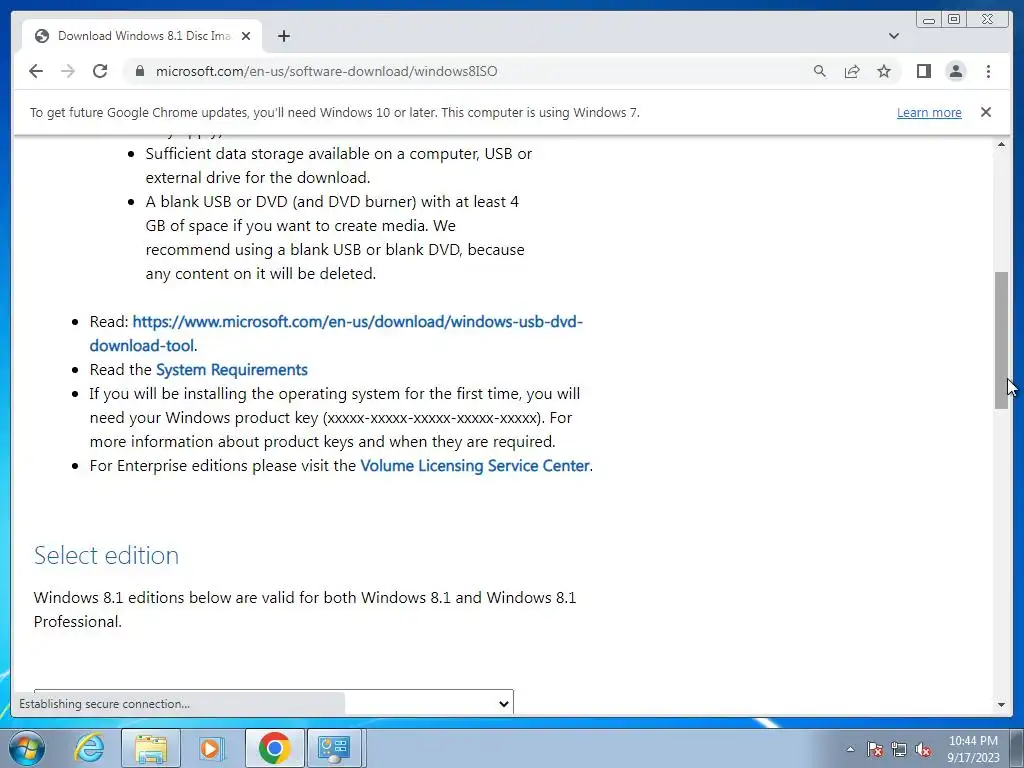Open the System Requirements link
The height and width of the screenshot is (768, 1024).
[x=232, y=370]
